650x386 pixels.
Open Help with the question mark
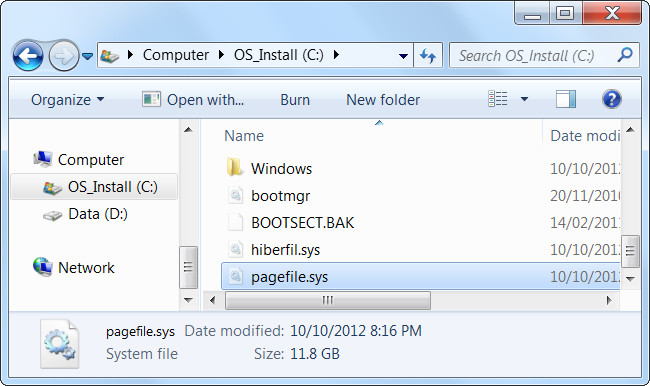(x=611, y=99)
